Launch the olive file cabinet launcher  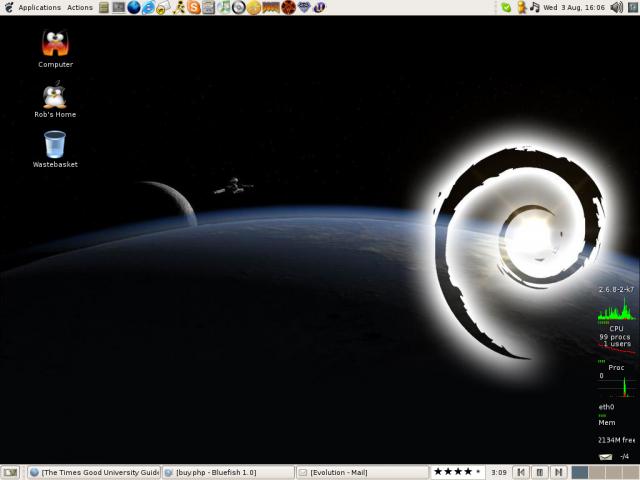tap(104, 7)
